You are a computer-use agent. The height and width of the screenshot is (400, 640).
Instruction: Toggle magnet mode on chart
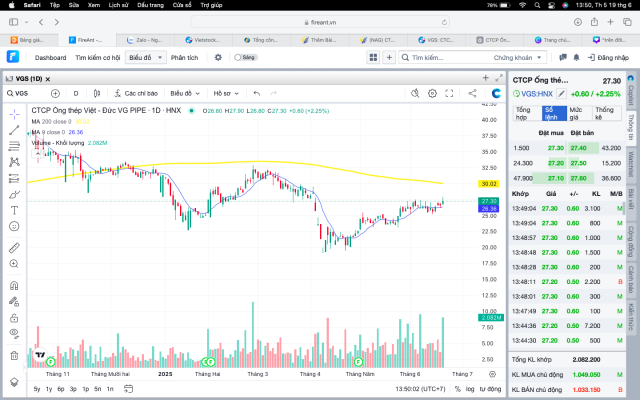(x=14, y=285)
